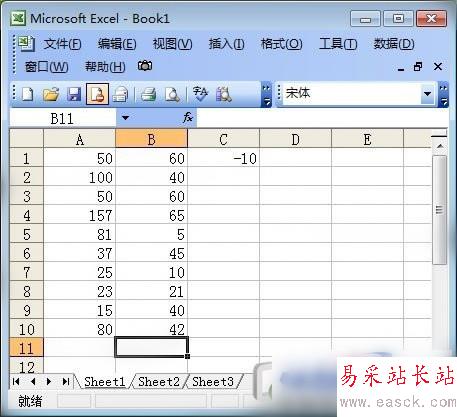The height and width of the screenshot is (417, 457).
Task: Switch to the Sheet2 tab
Action: click(x=159, y=381)
